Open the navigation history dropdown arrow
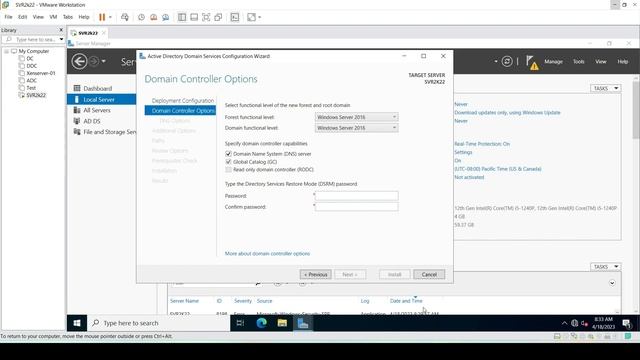 (103, 62)
